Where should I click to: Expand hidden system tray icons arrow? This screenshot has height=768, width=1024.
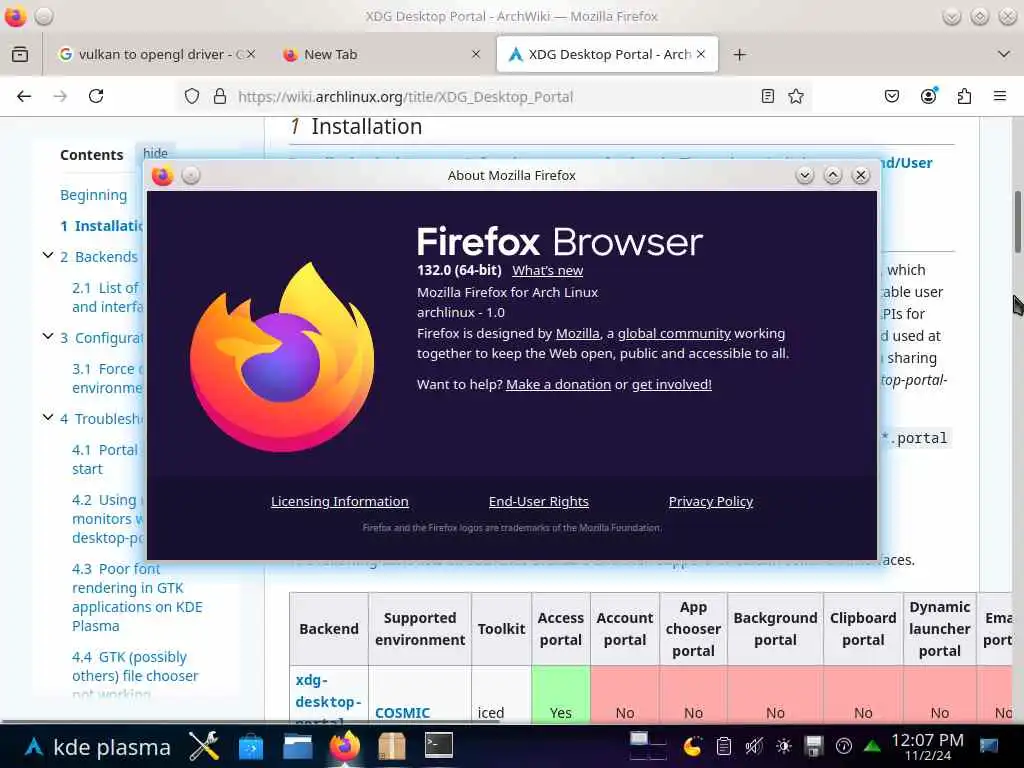pyautogui.click(x=872, y=746)
